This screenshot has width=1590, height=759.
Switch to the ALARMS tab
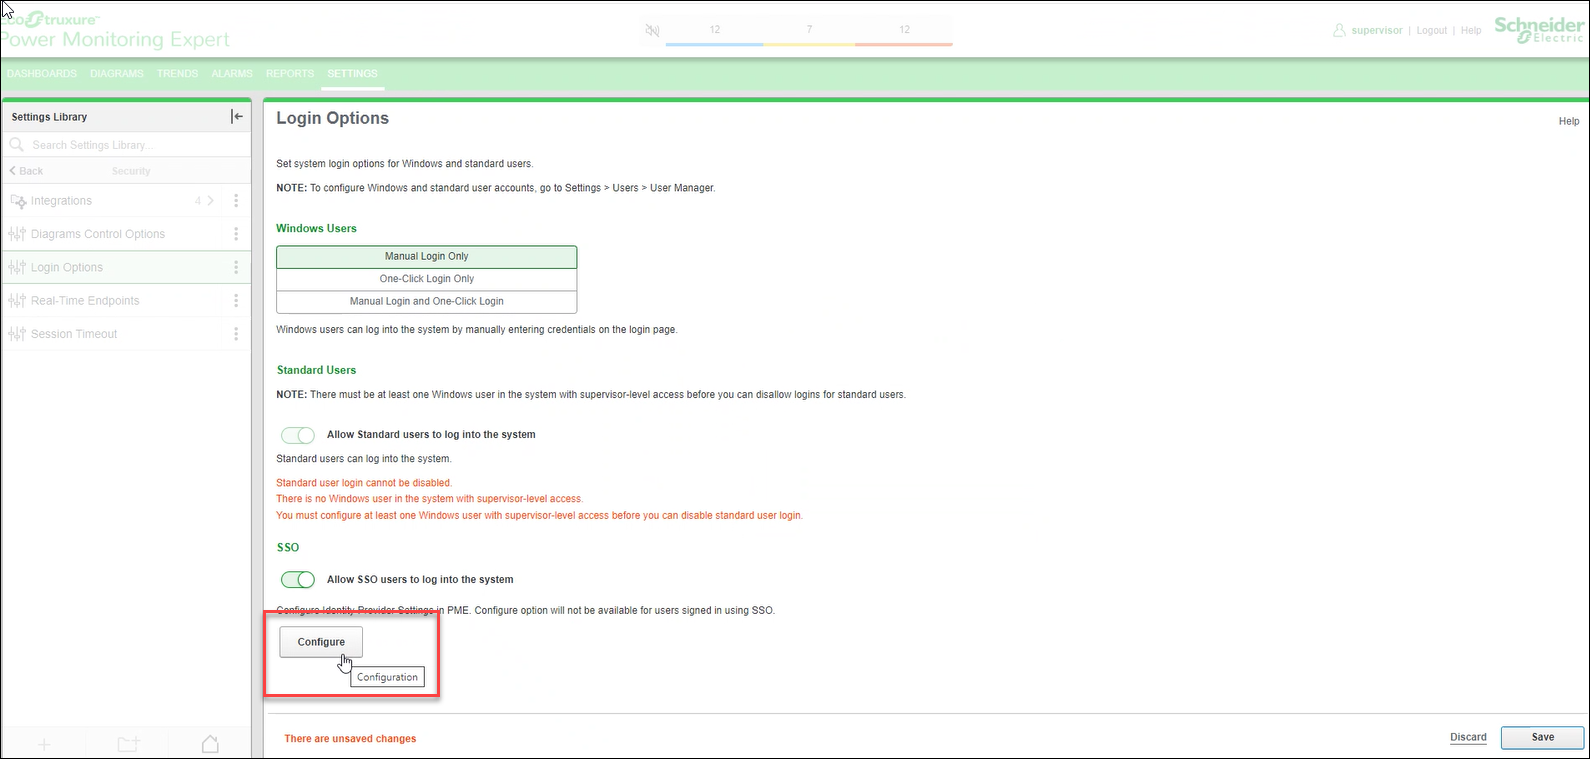[x=231, y=74]
